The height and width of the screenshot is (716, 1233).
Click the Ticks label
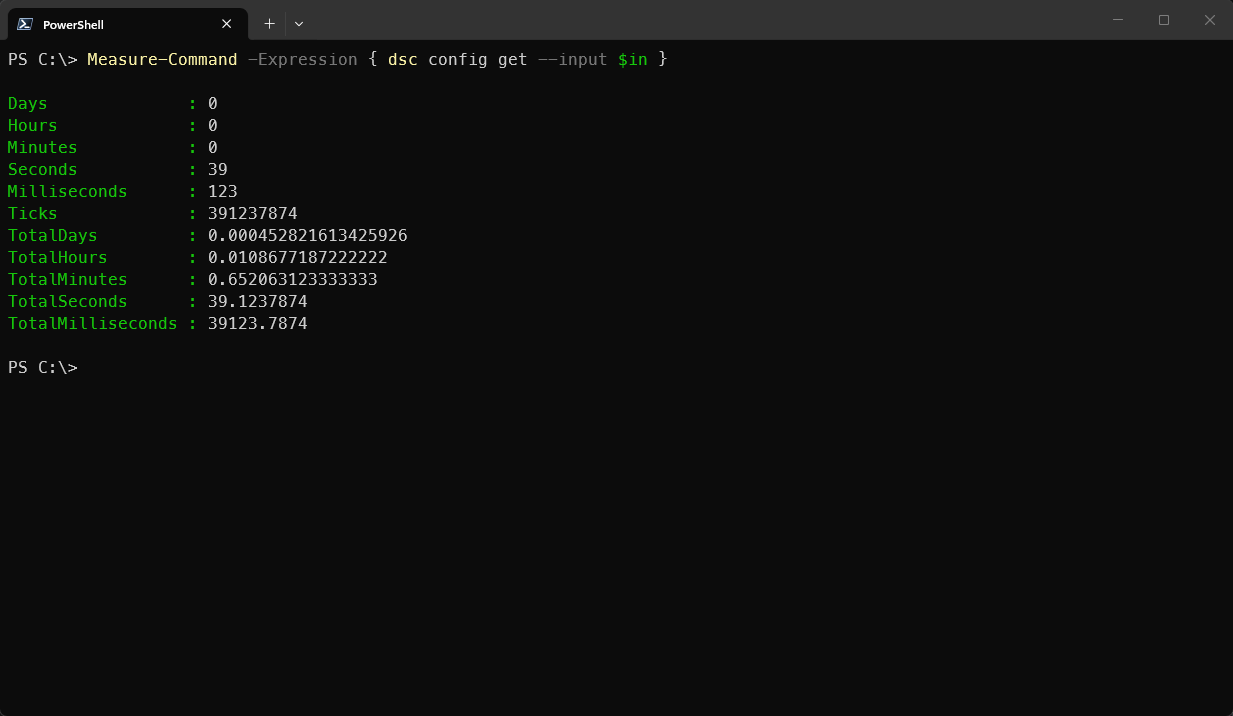pos(33,214)
